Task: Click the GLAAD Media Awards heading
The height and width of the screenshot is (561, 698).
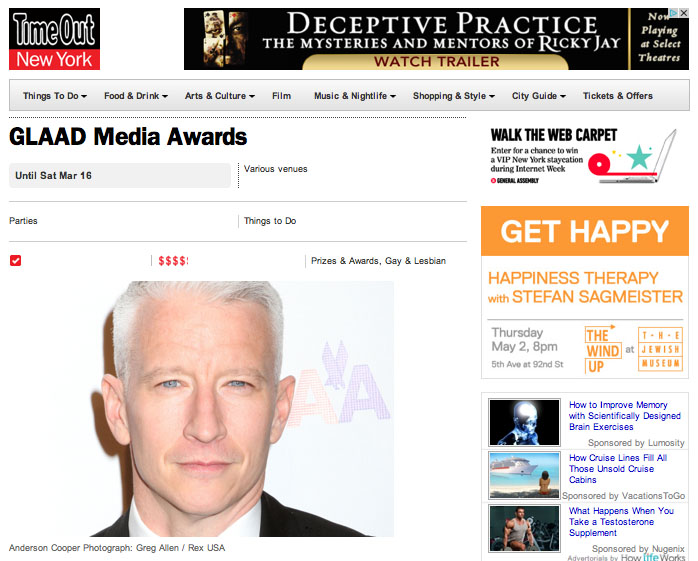Action: pyautogui.click(x=128, y=136)
